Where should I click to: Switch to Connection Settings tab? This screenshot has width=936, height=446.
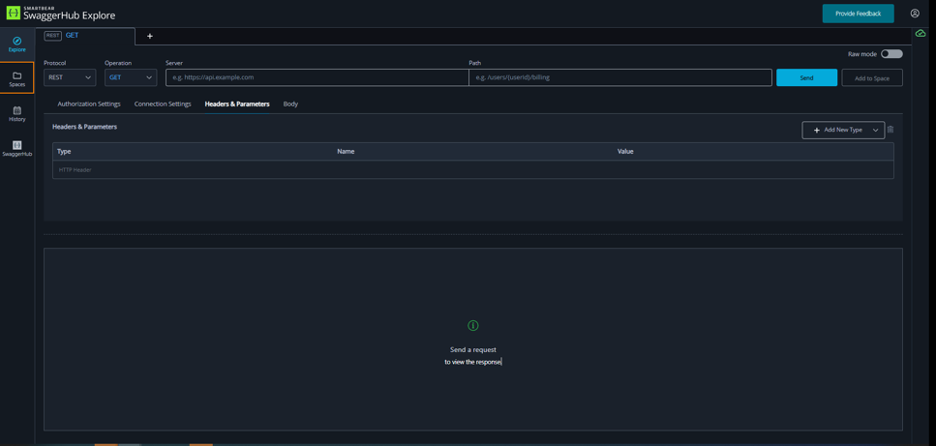(162, 104)
